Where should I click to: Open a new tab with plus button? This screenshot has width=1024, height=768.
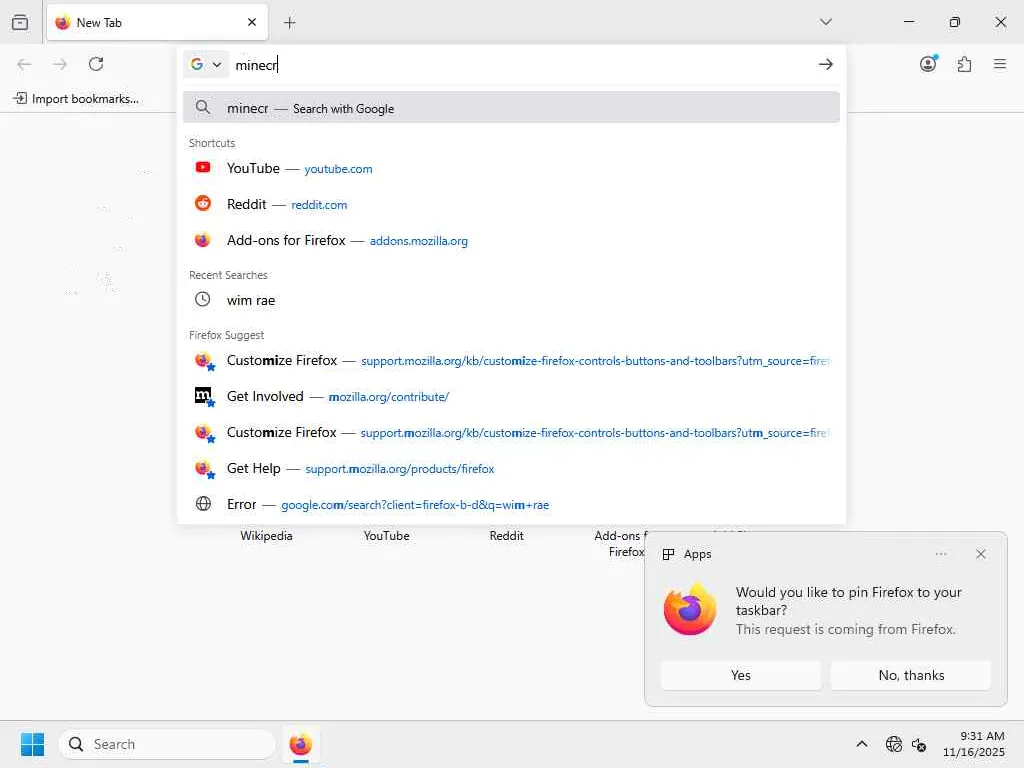point(290,23)
